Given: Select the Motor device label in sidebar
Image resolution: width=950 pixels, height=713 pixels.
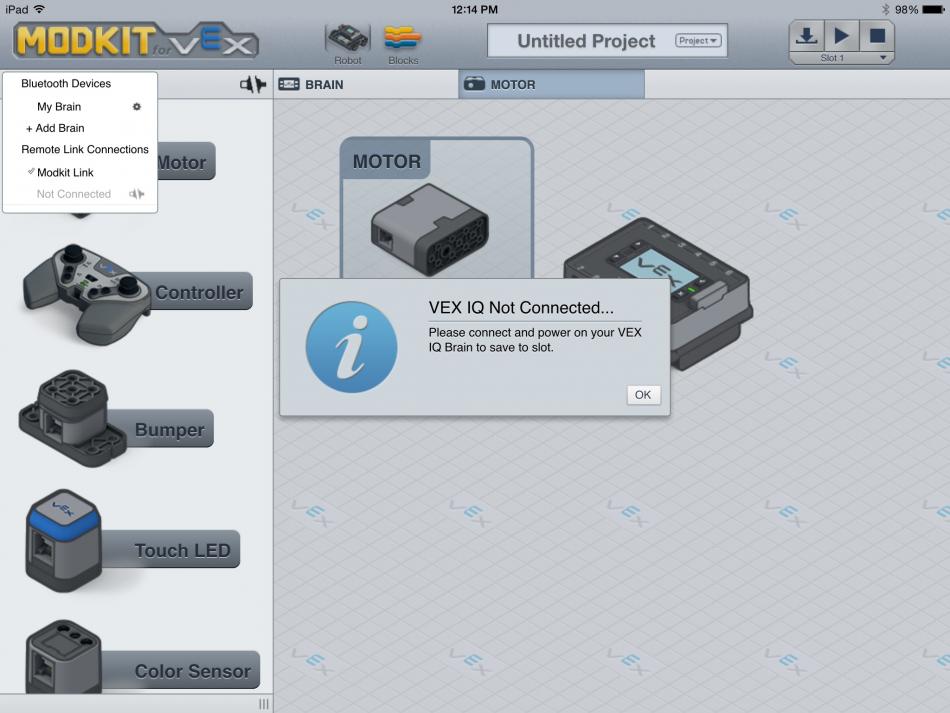Looking at the screenshot, I should (185, 162).
